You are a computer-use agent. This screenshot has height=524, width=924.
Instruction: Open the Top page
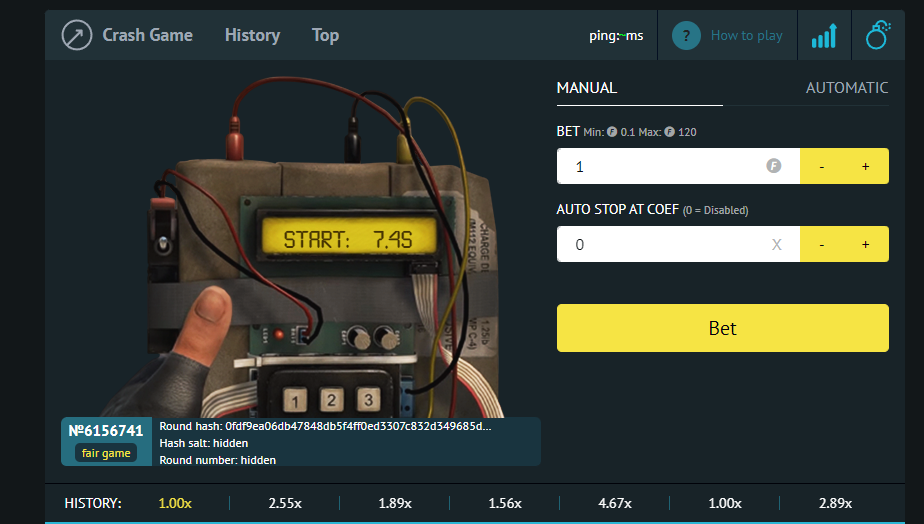coord(325,35)
